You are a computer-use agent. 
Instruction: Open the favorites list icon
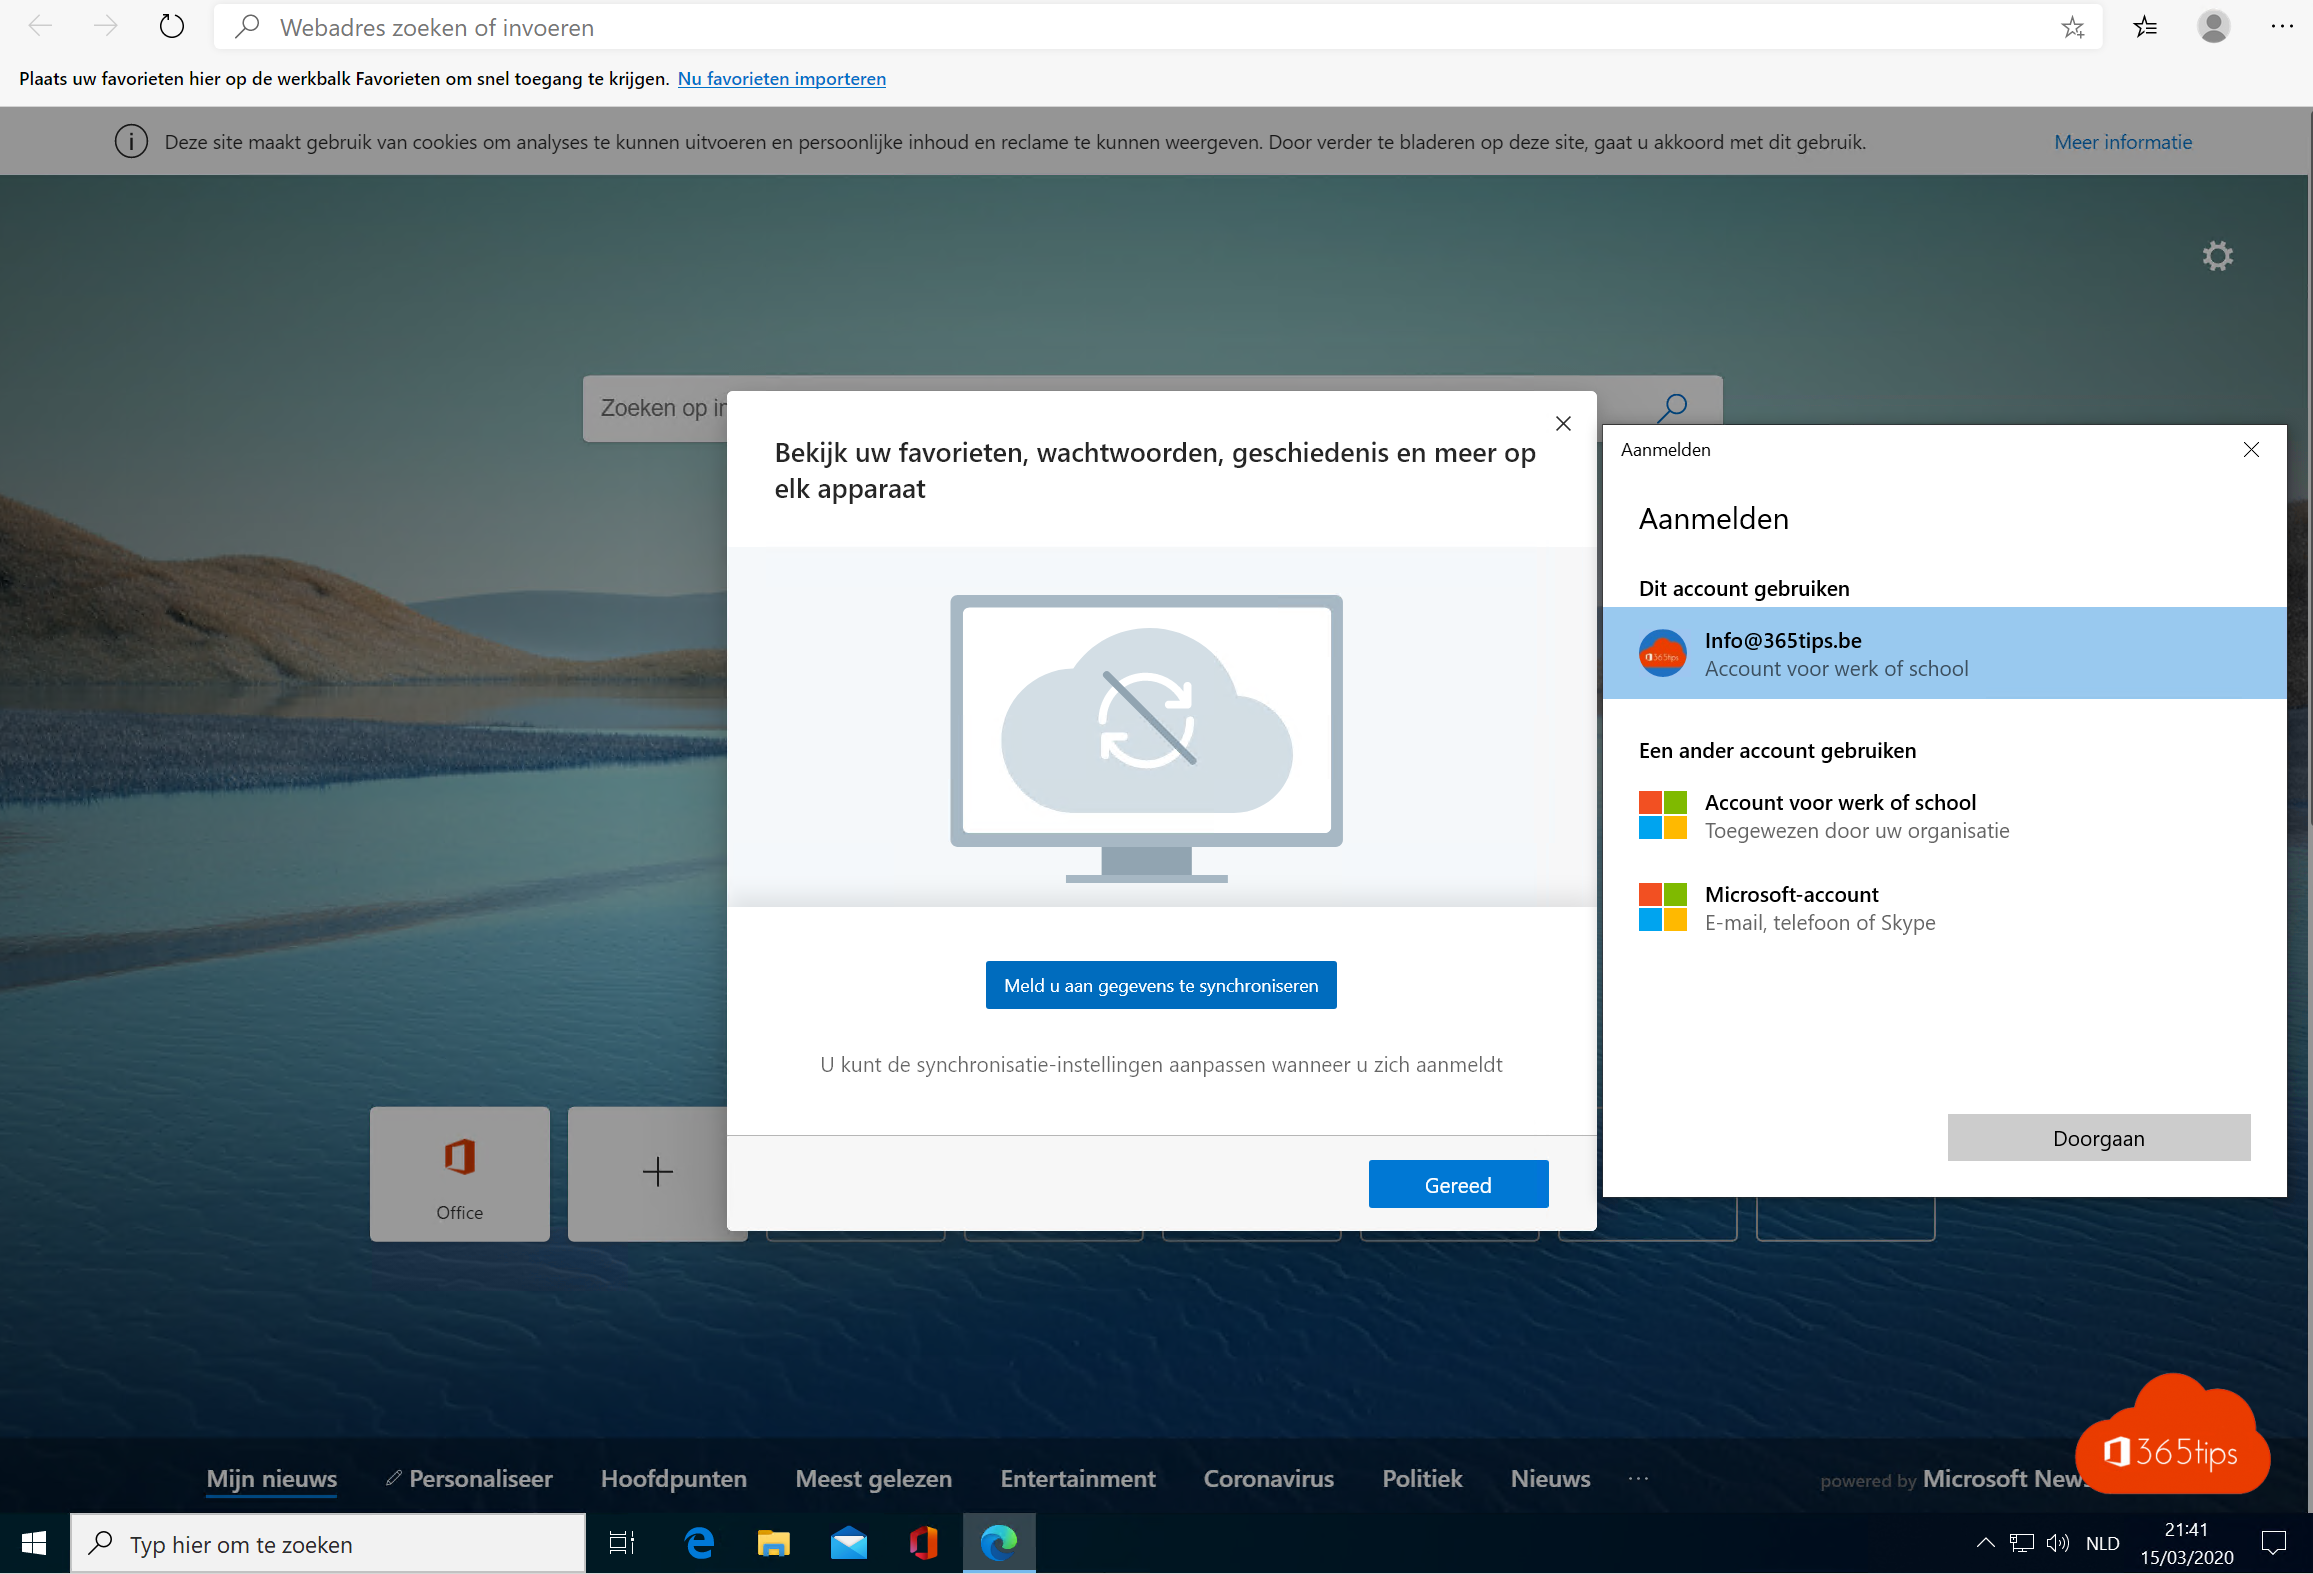[2145, 27]
